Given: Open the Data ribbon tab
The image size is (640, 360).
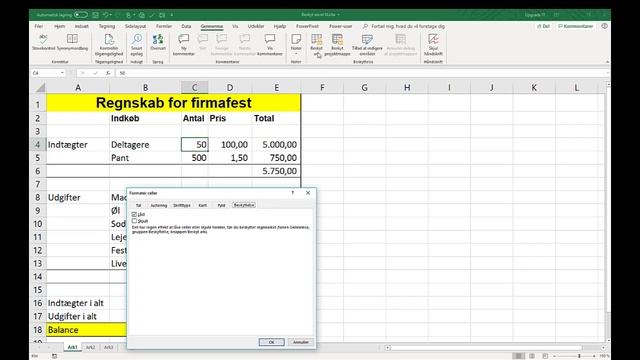Looking at the screenshot, I should click(186, 26).
